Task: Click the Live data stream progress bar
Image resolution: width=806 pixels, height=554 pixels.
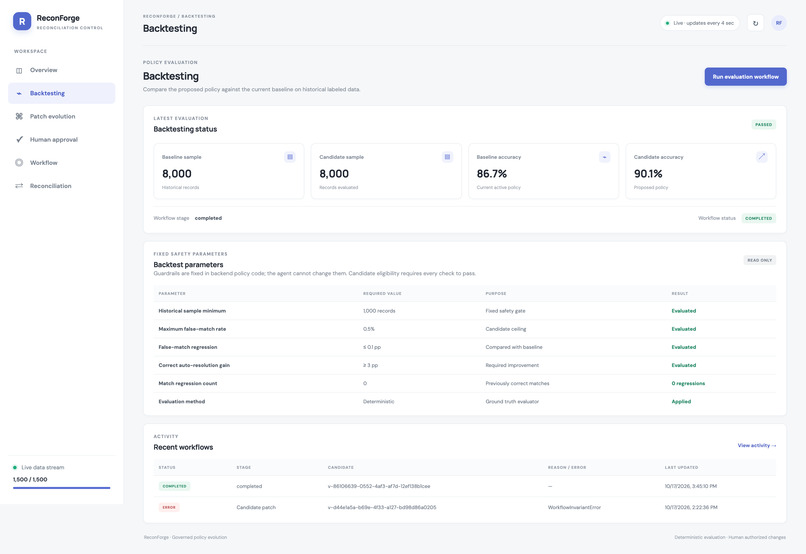Action: click(x=62, y=488)
